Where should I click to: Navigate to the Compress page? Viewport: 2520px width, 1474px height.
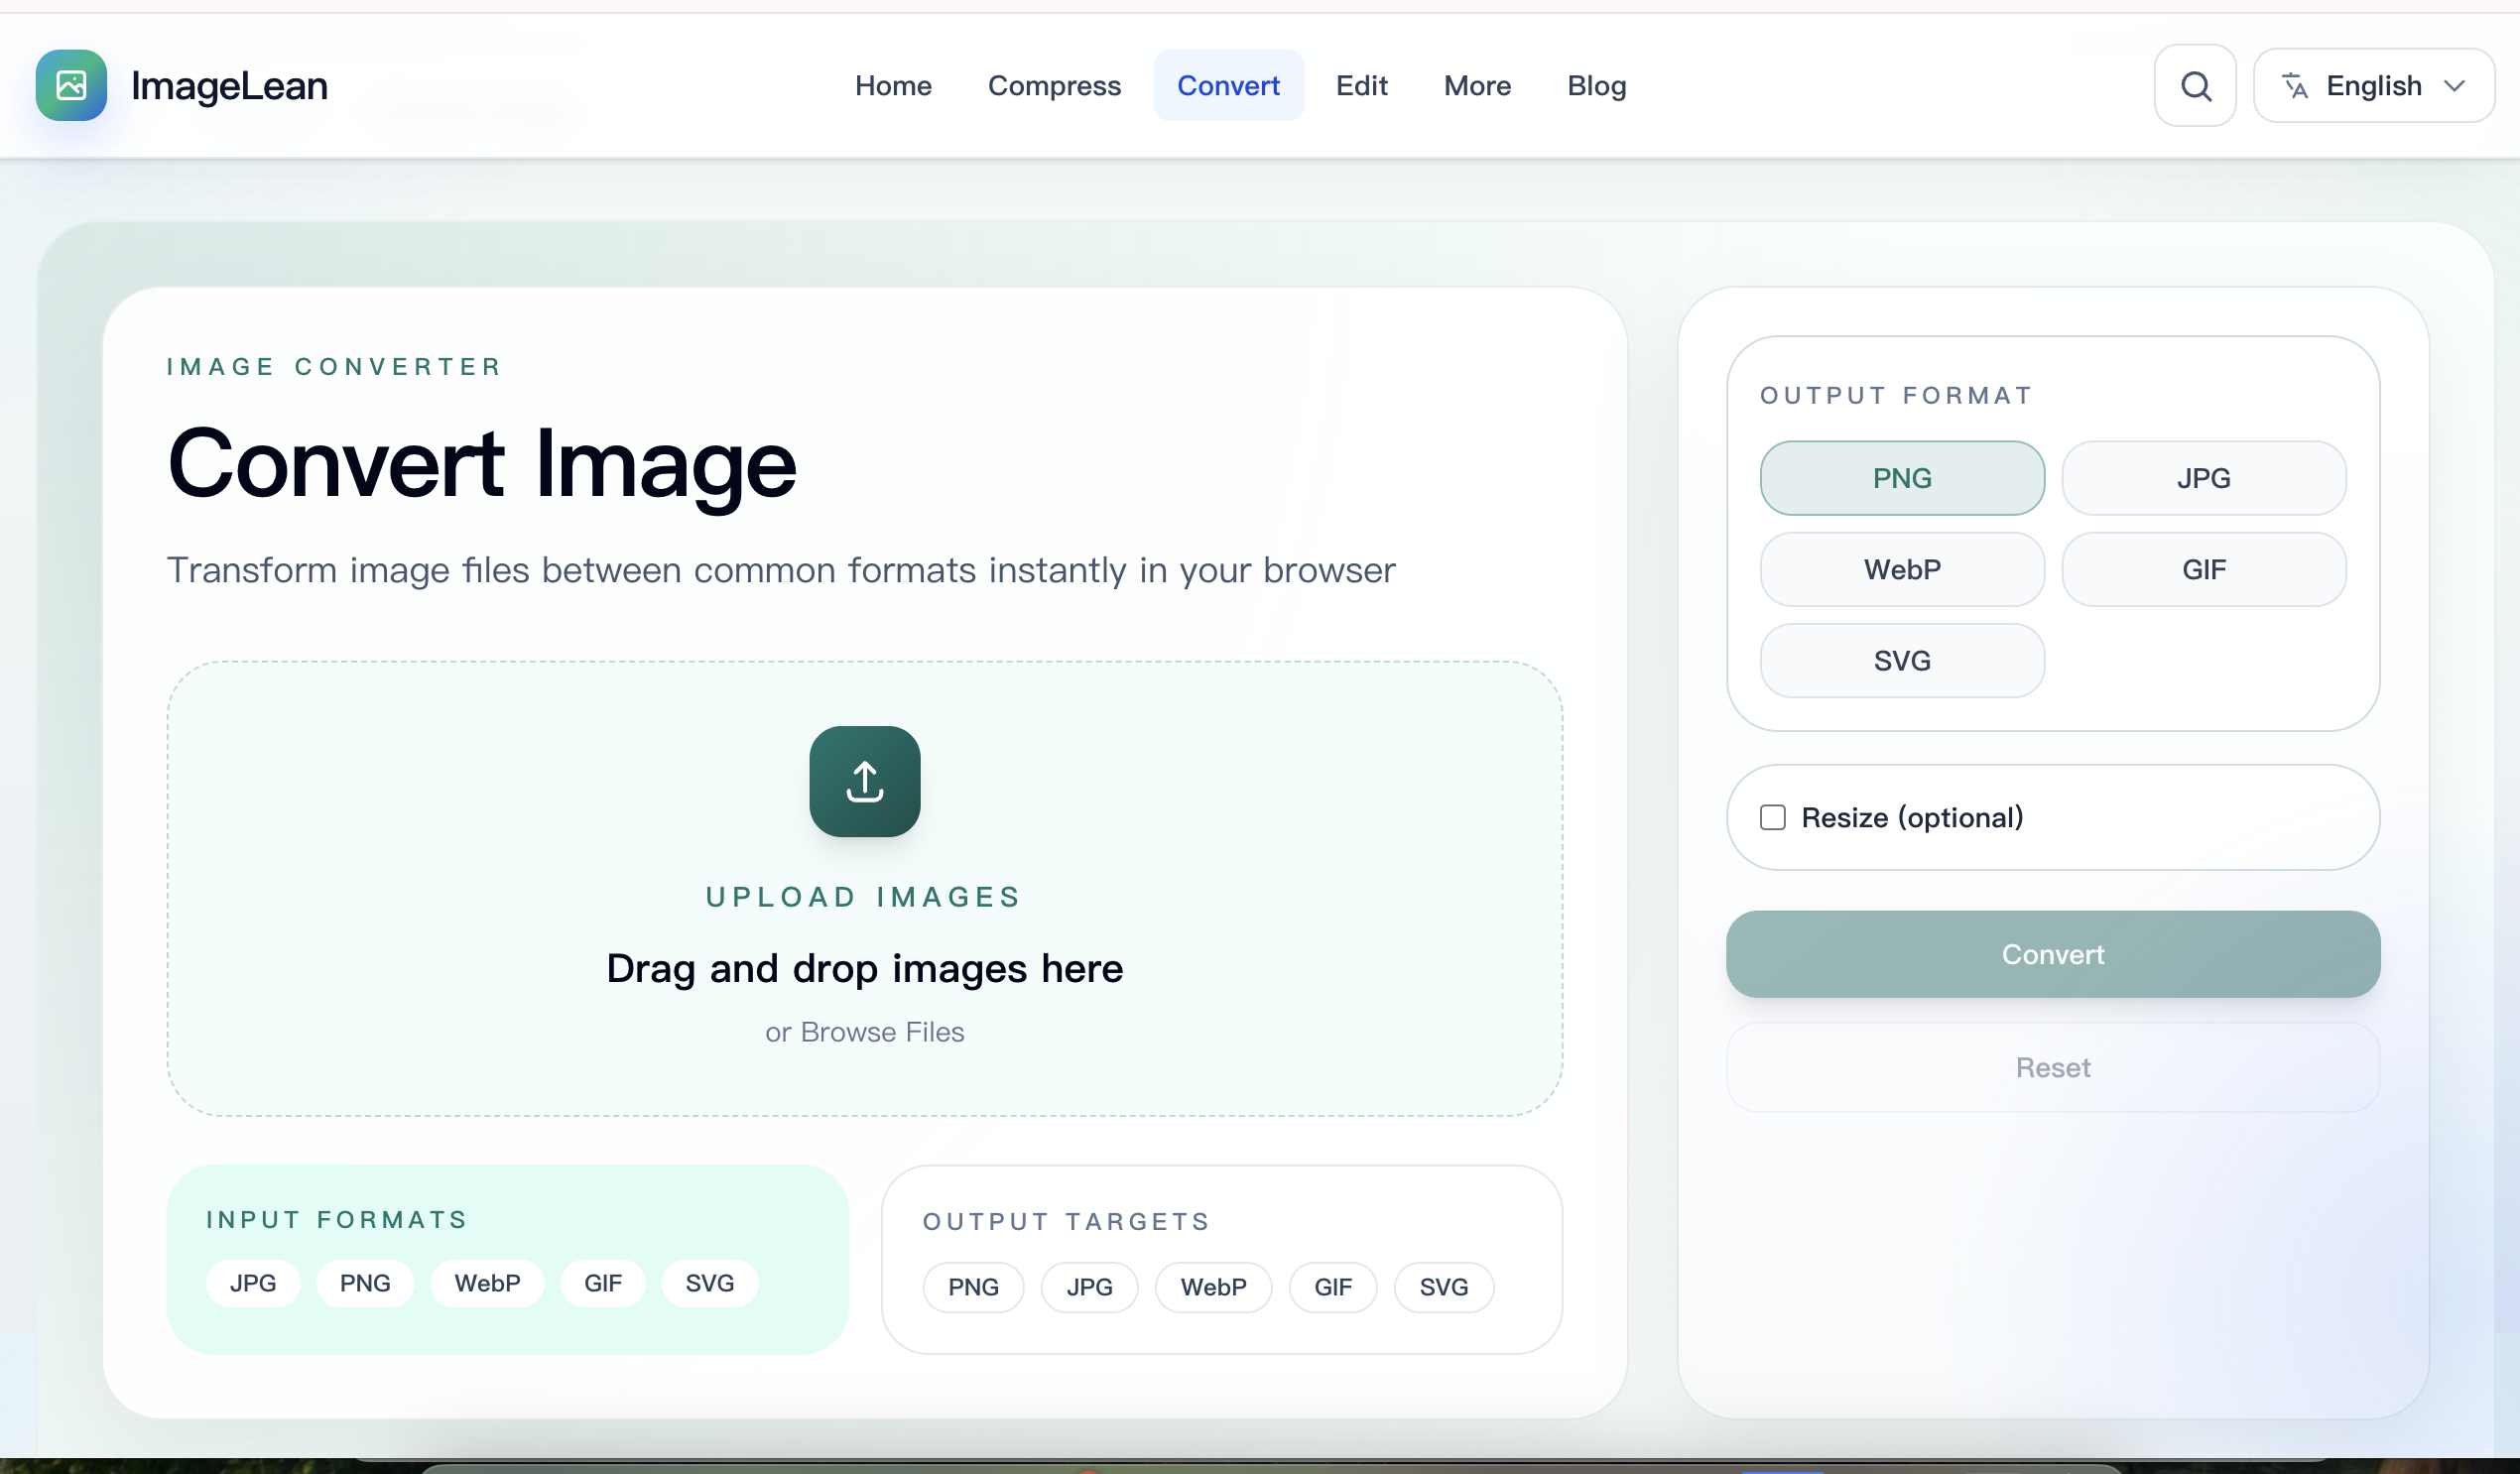tap(1055, 86)
